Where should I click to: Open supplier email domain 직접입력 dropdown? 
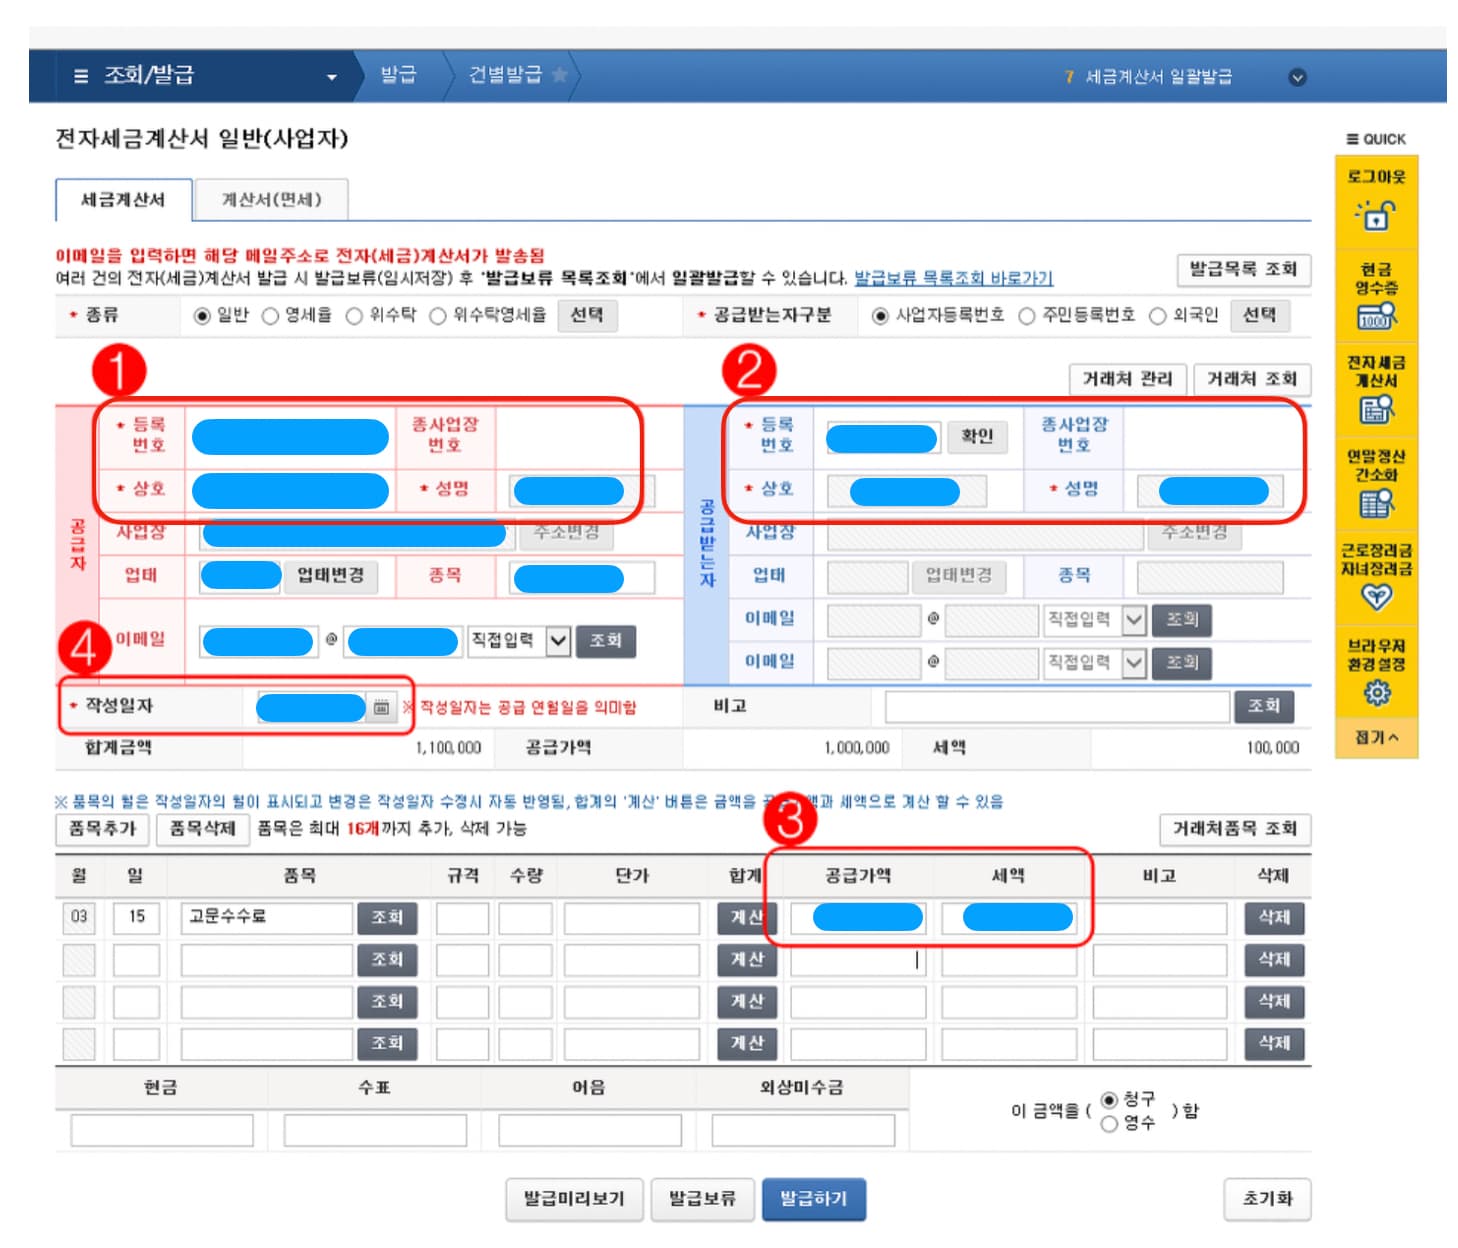coord(519,641)
